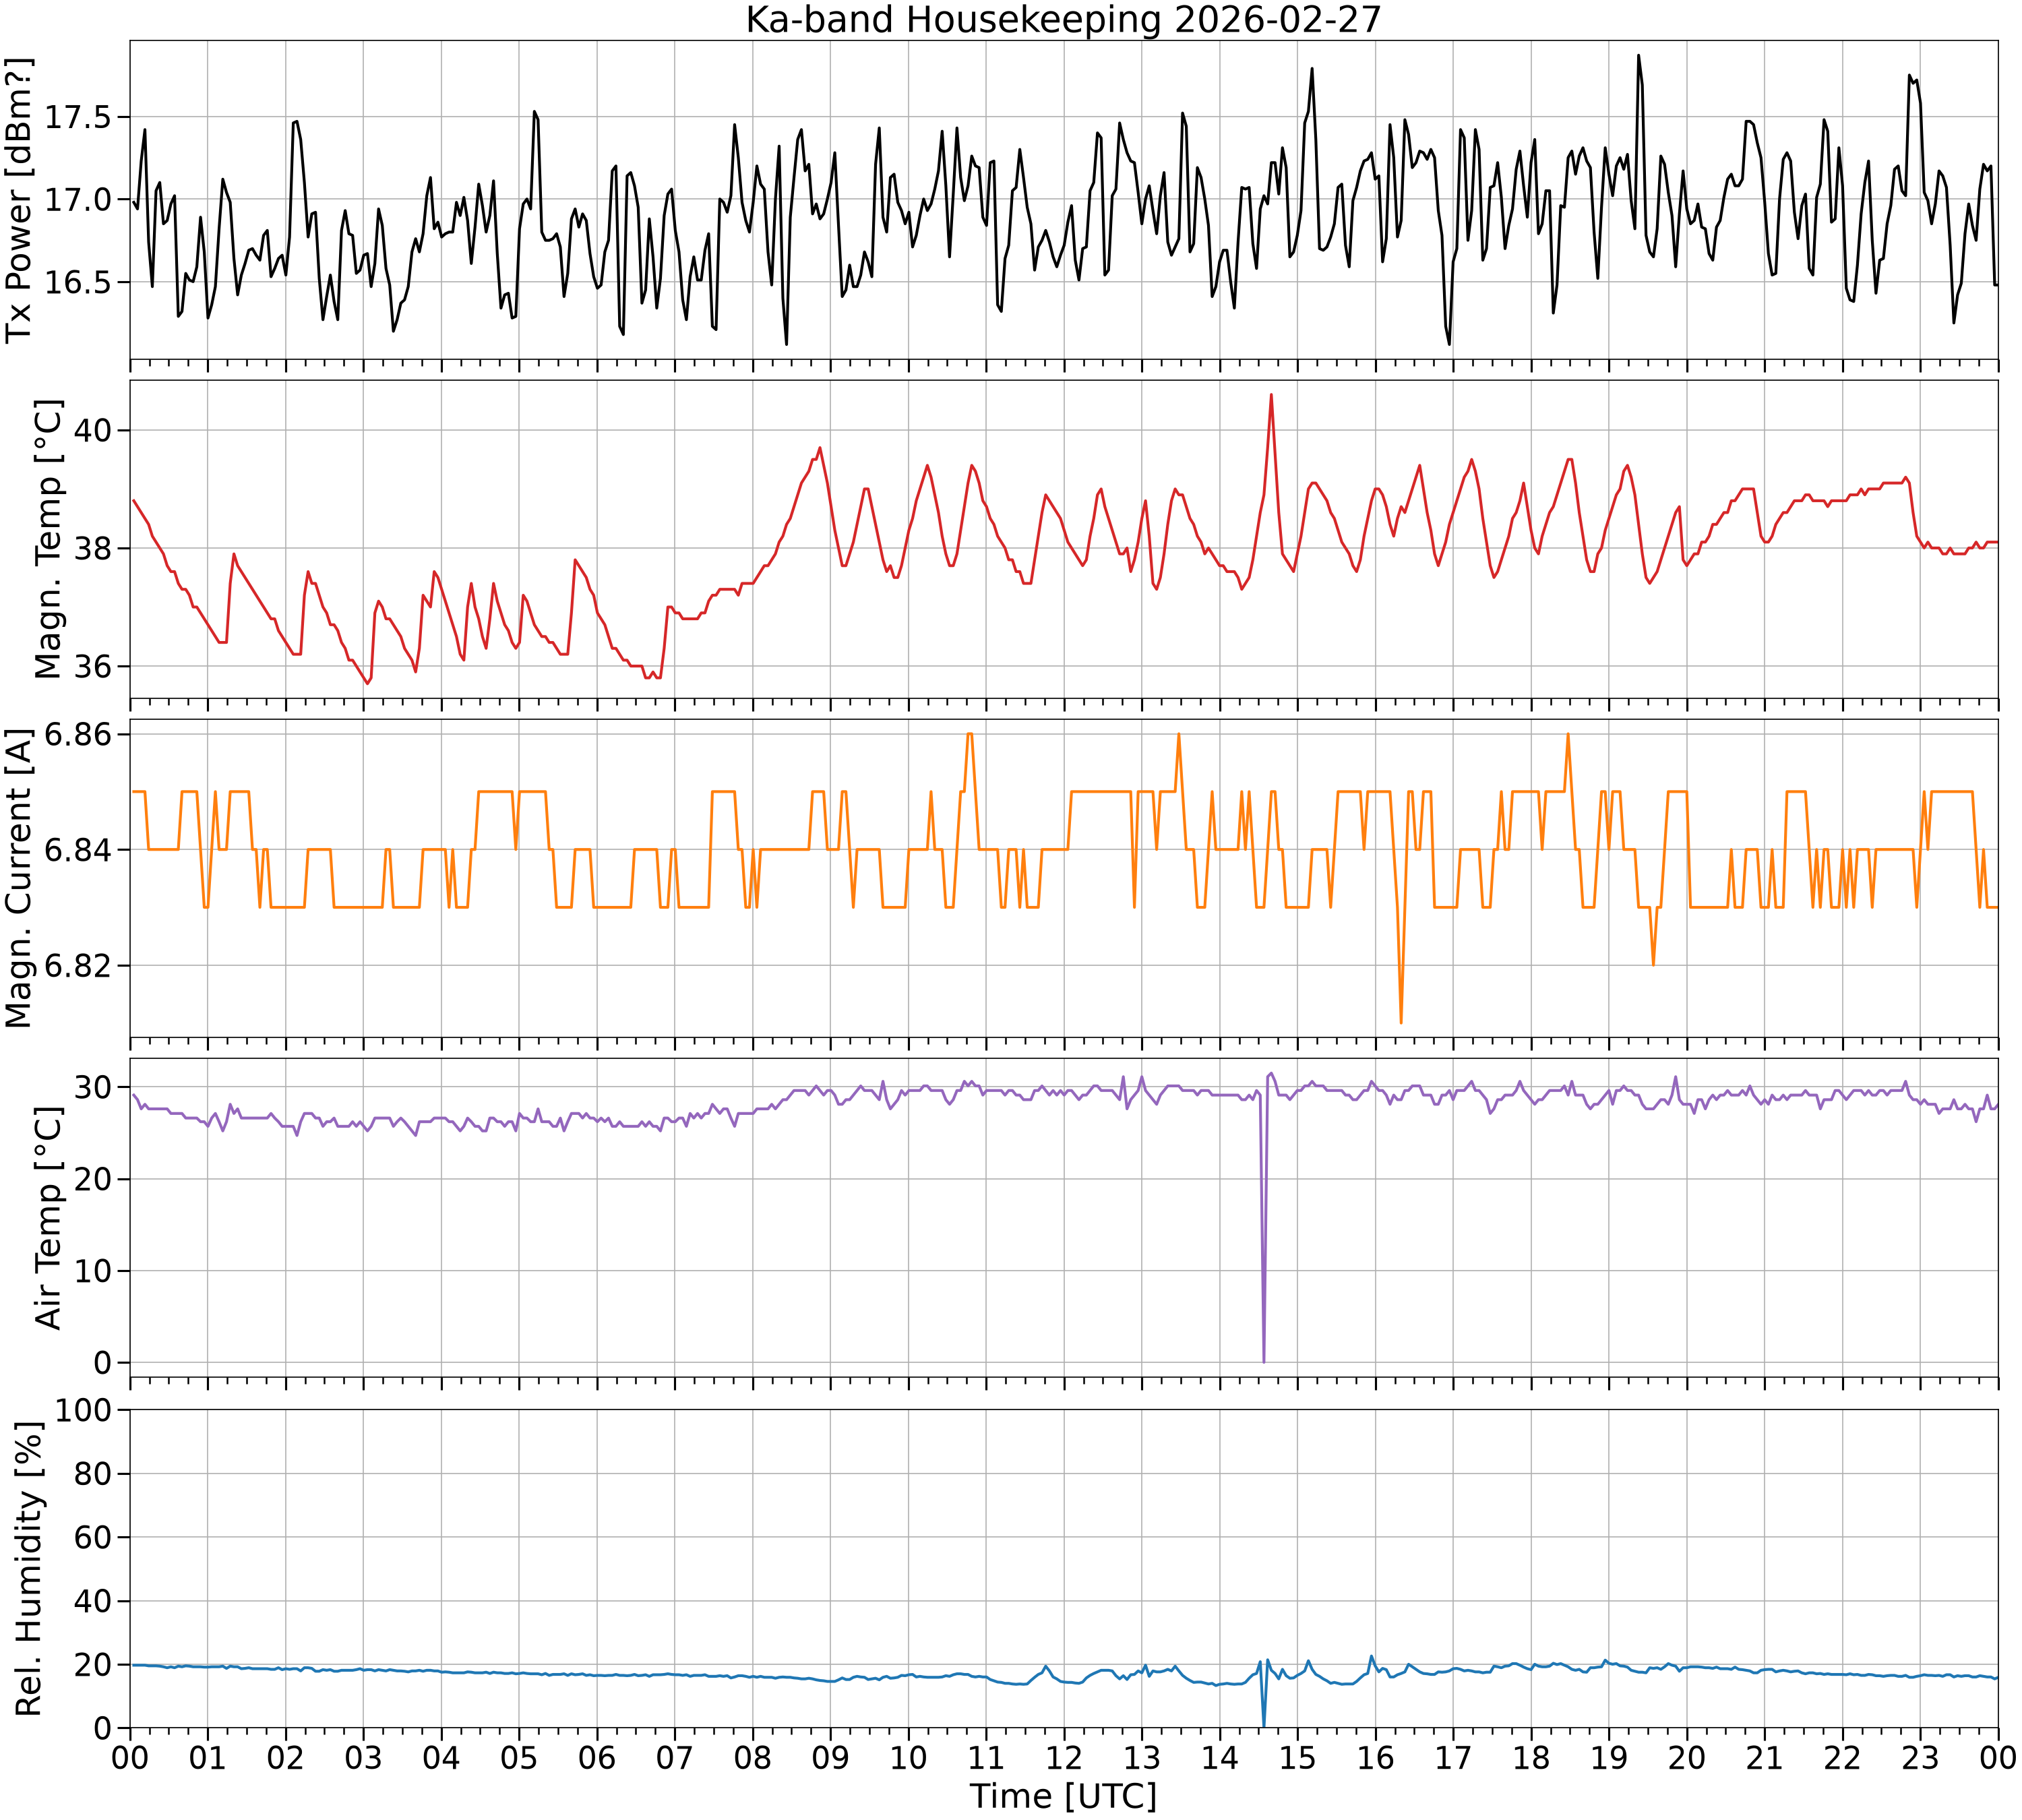Screen dimensions: 2022x1820
Task: Click the Rel. Humidity [%] axis label
Action: tap(29, 1568)
